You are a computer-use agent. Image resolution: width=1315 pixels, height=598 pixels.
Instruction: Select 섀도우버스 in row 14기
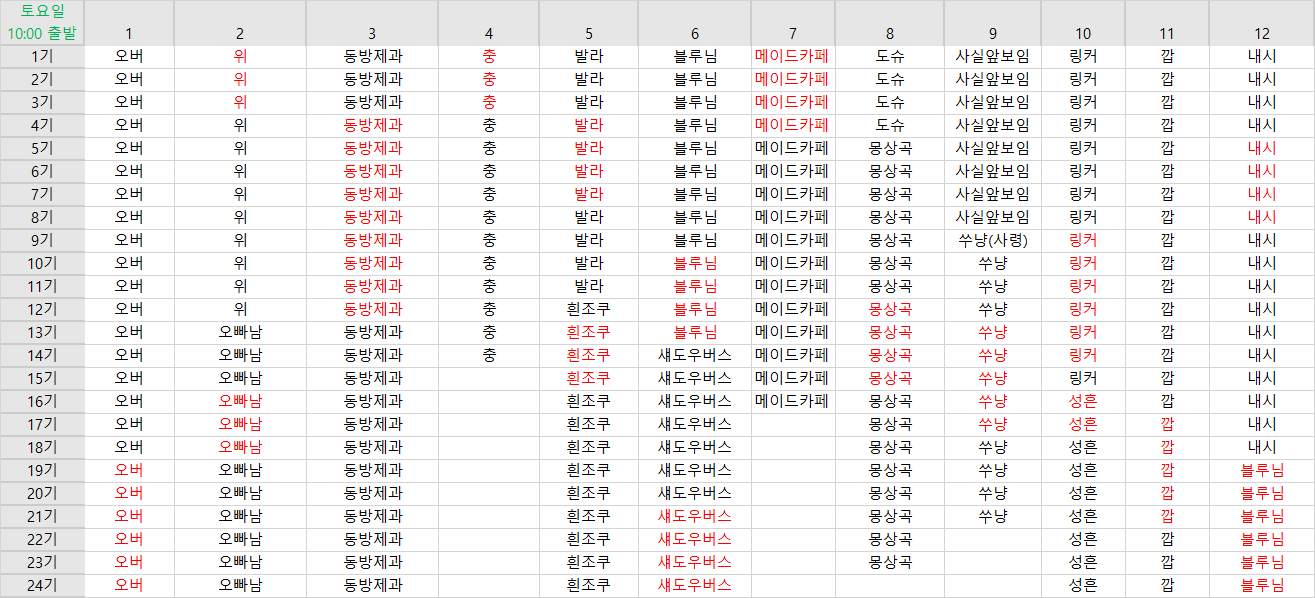coord(695,355)
